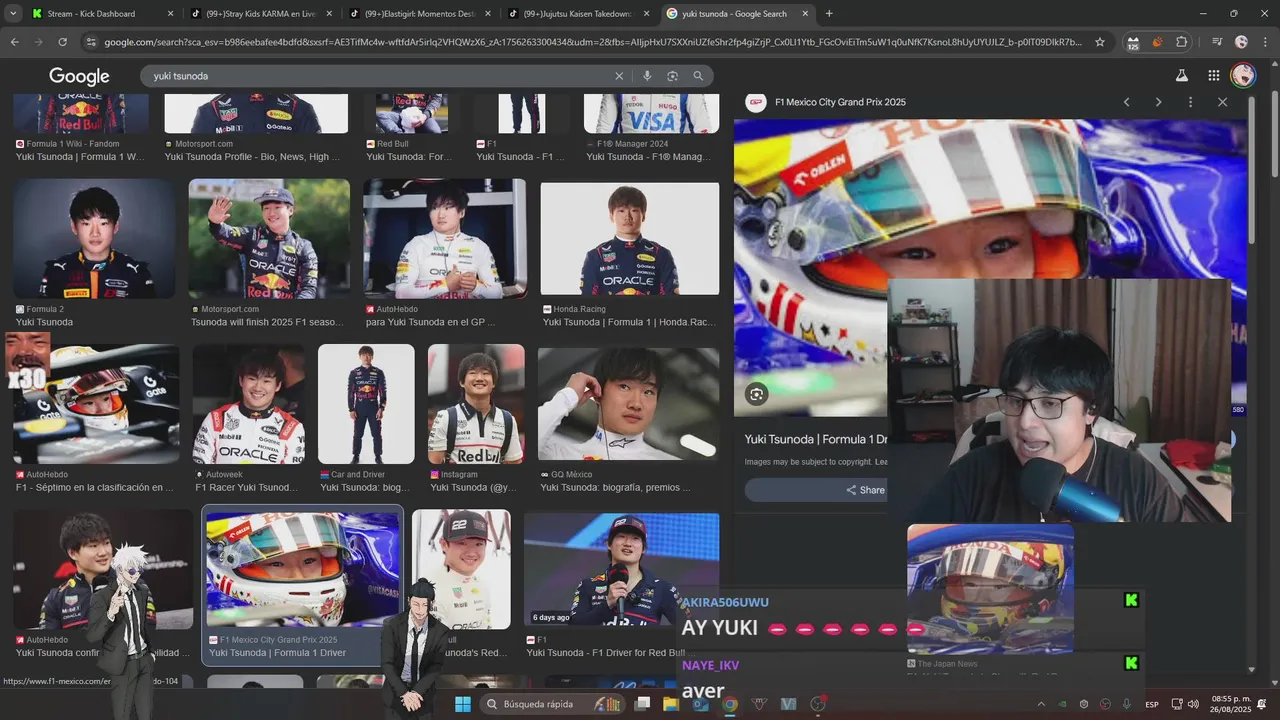This screenshot has height=720, width=1280.
Task: Open the browser extensions puzzle icon
Action: (x=1182, y=42)
